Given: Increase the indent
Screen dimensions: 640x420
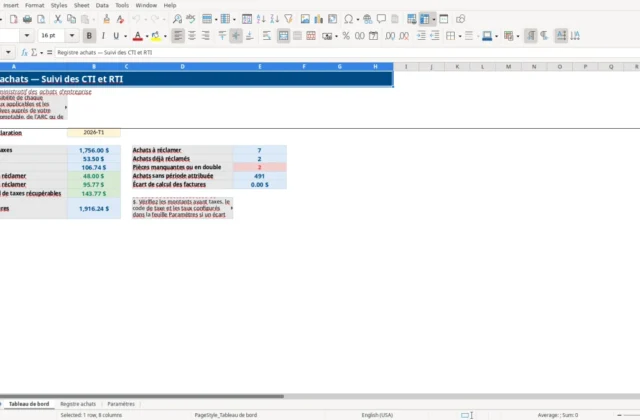Looking at the screenshot, I should click(x=421, y=36).
